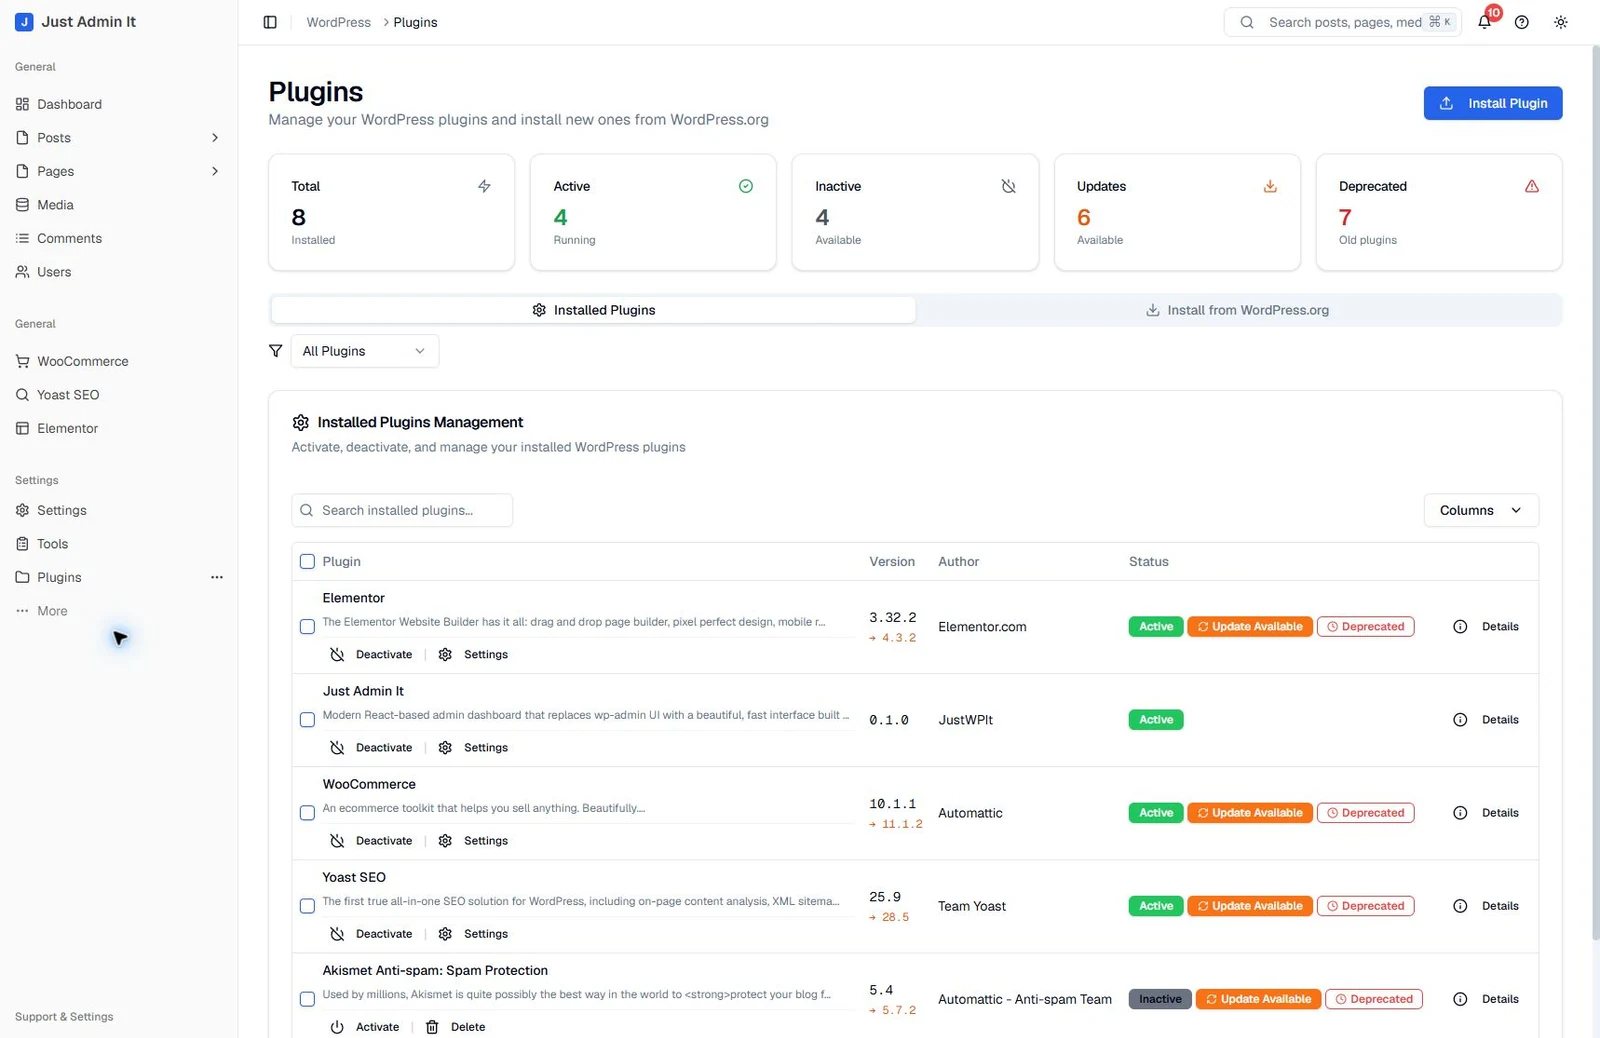Open the Columns dropdown

[1481, 510]
